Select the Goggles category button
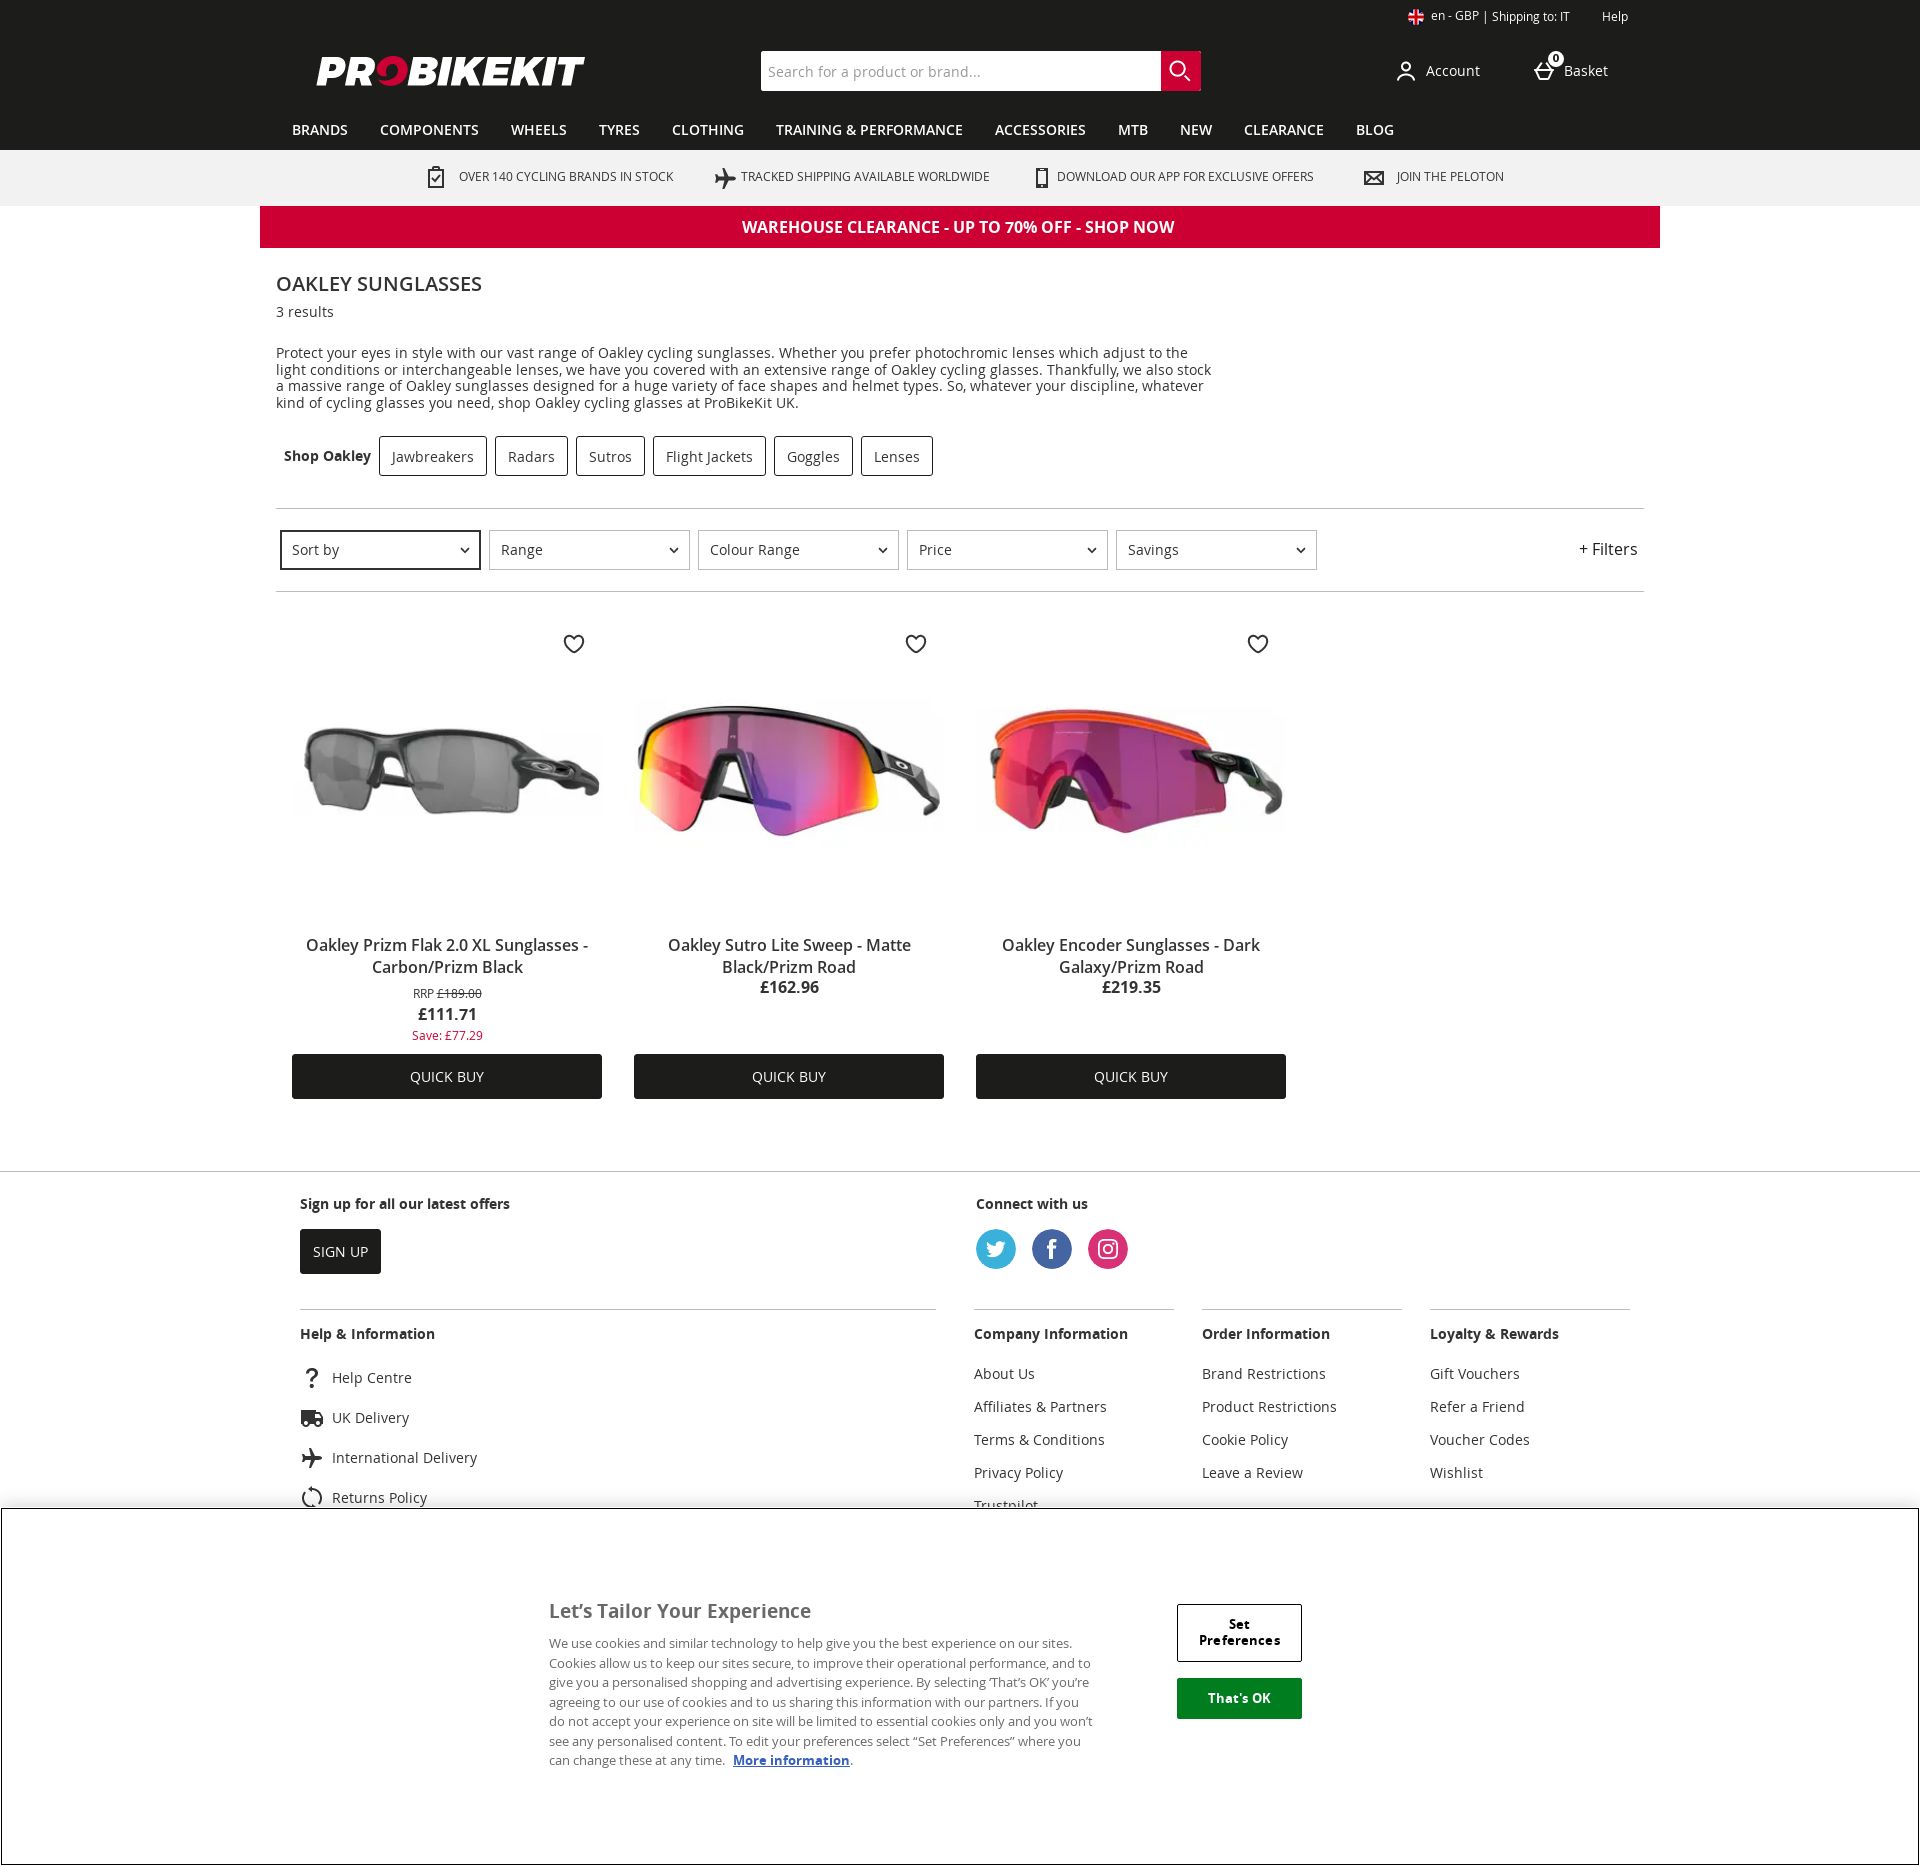The image size is (1920, 1866). pos(813,456)
